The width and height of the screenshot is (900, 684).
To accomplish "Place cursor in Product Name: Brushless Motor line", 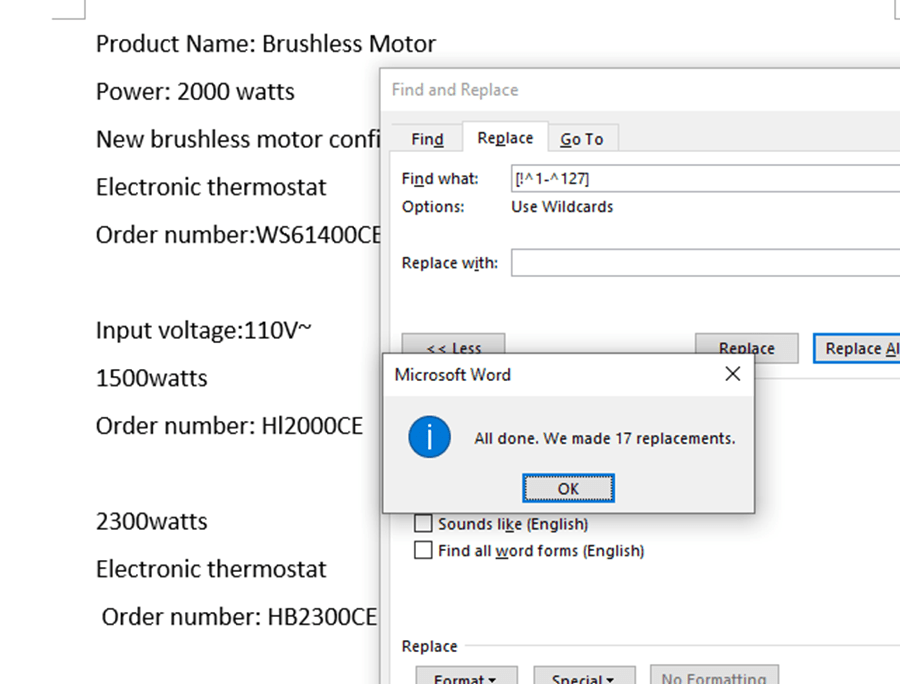I will coord(266,44).
